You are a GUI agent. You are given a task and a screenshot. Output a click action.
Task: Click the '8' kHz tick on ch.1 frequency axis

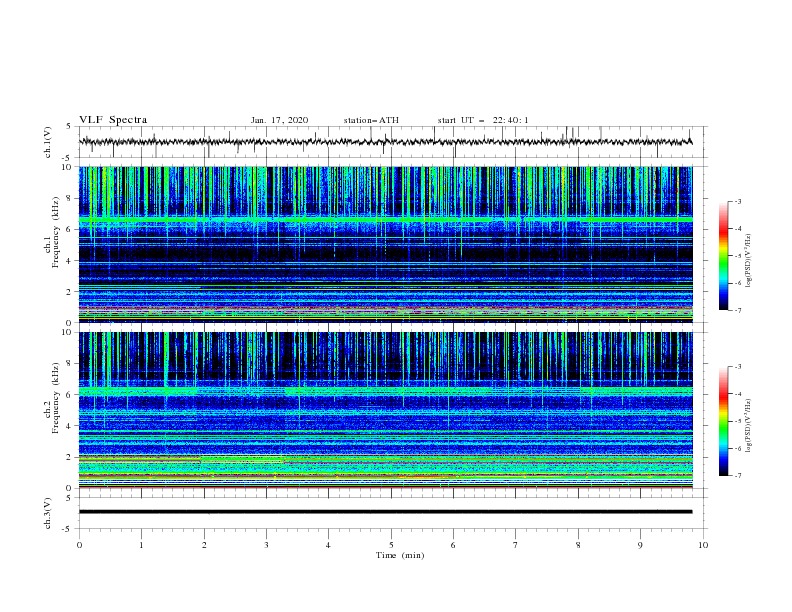(x=70, y=198)
